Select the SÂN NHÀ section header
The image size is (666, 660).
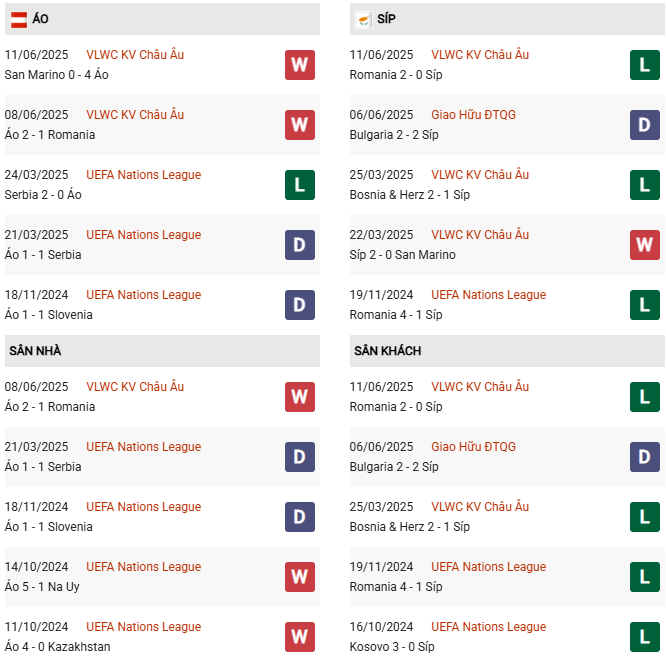[x=35, y=351]
